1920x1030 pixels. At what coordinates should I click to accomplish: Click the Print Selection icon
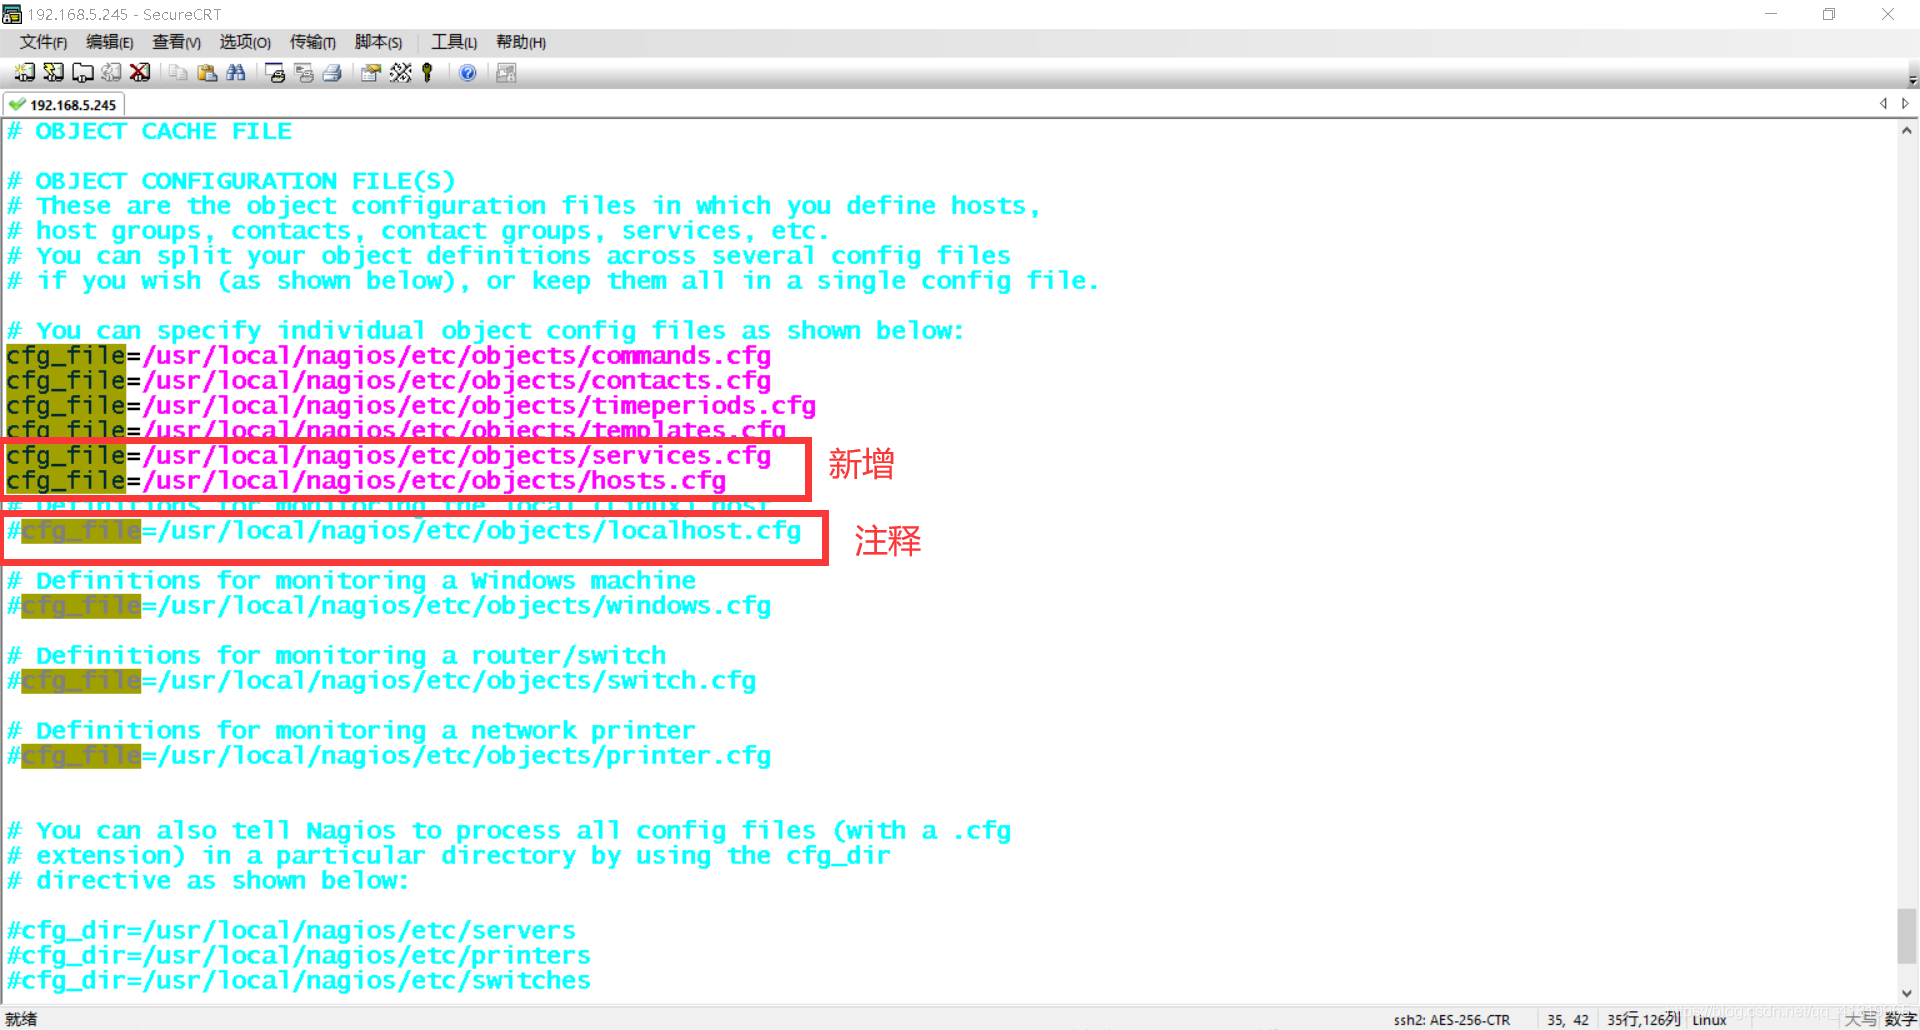pos(304,73)
